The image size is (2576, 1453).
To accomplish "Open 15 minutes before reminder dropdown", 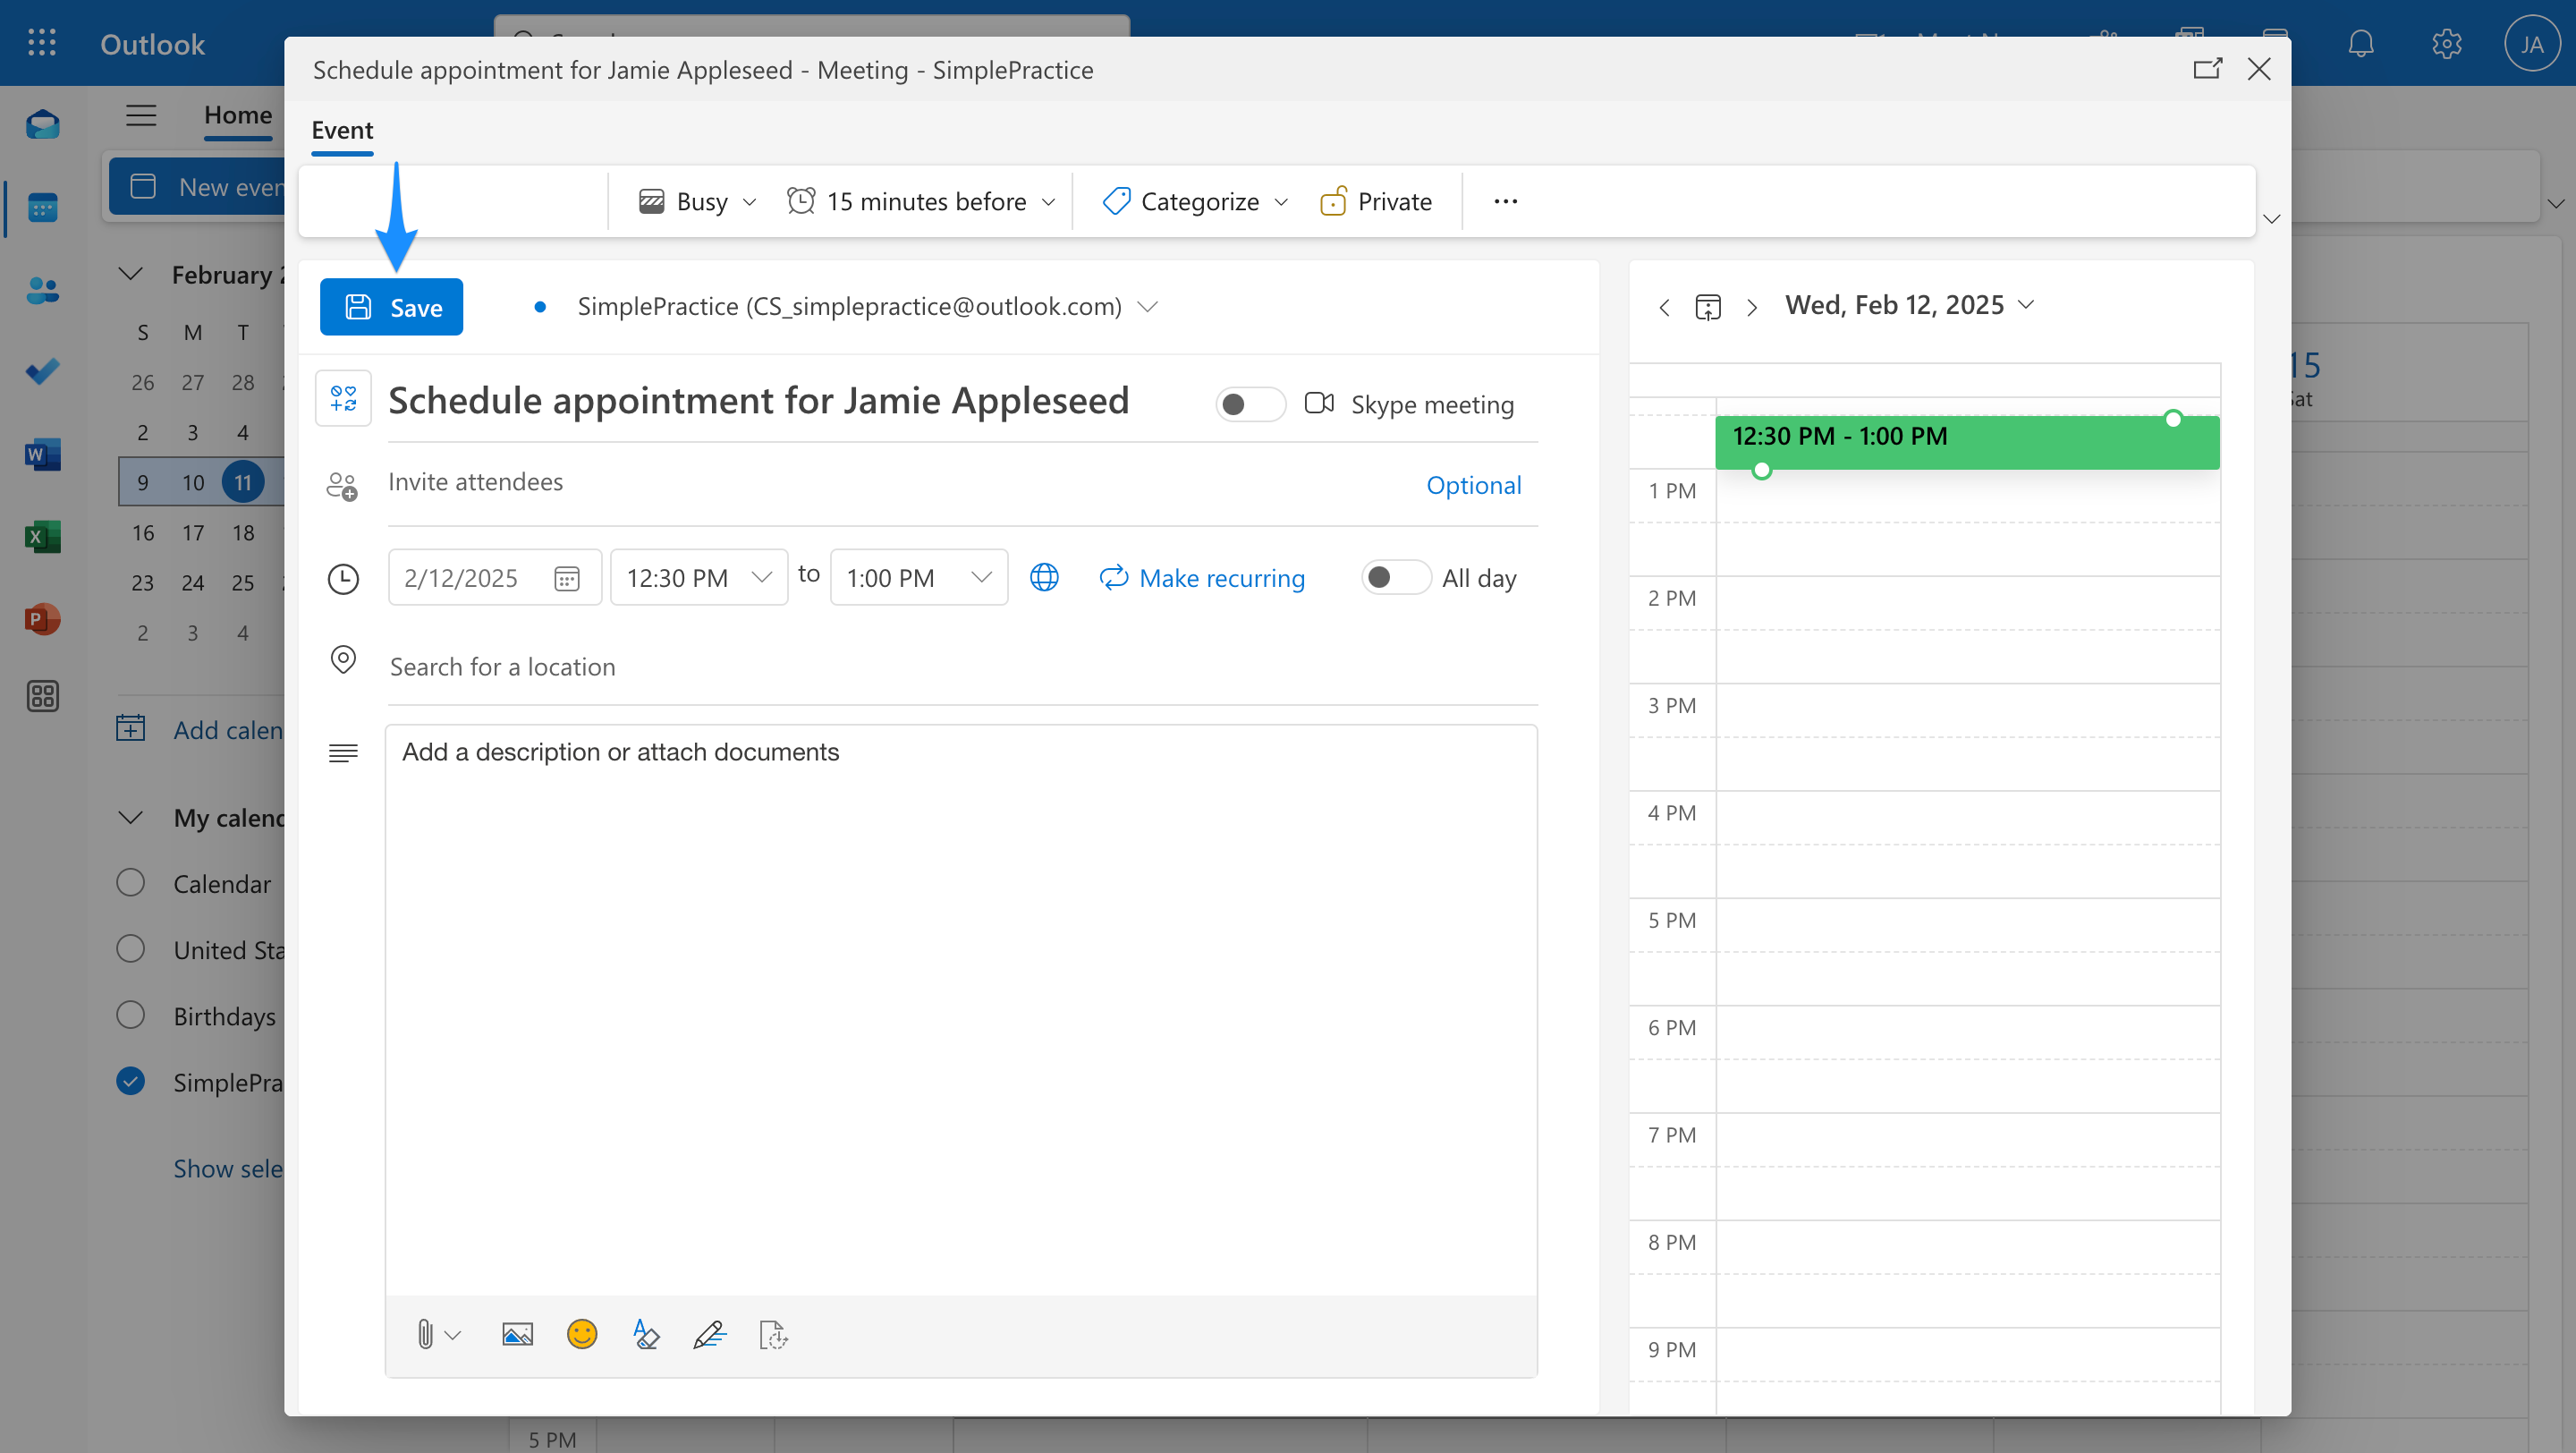I will pos(921,201).
